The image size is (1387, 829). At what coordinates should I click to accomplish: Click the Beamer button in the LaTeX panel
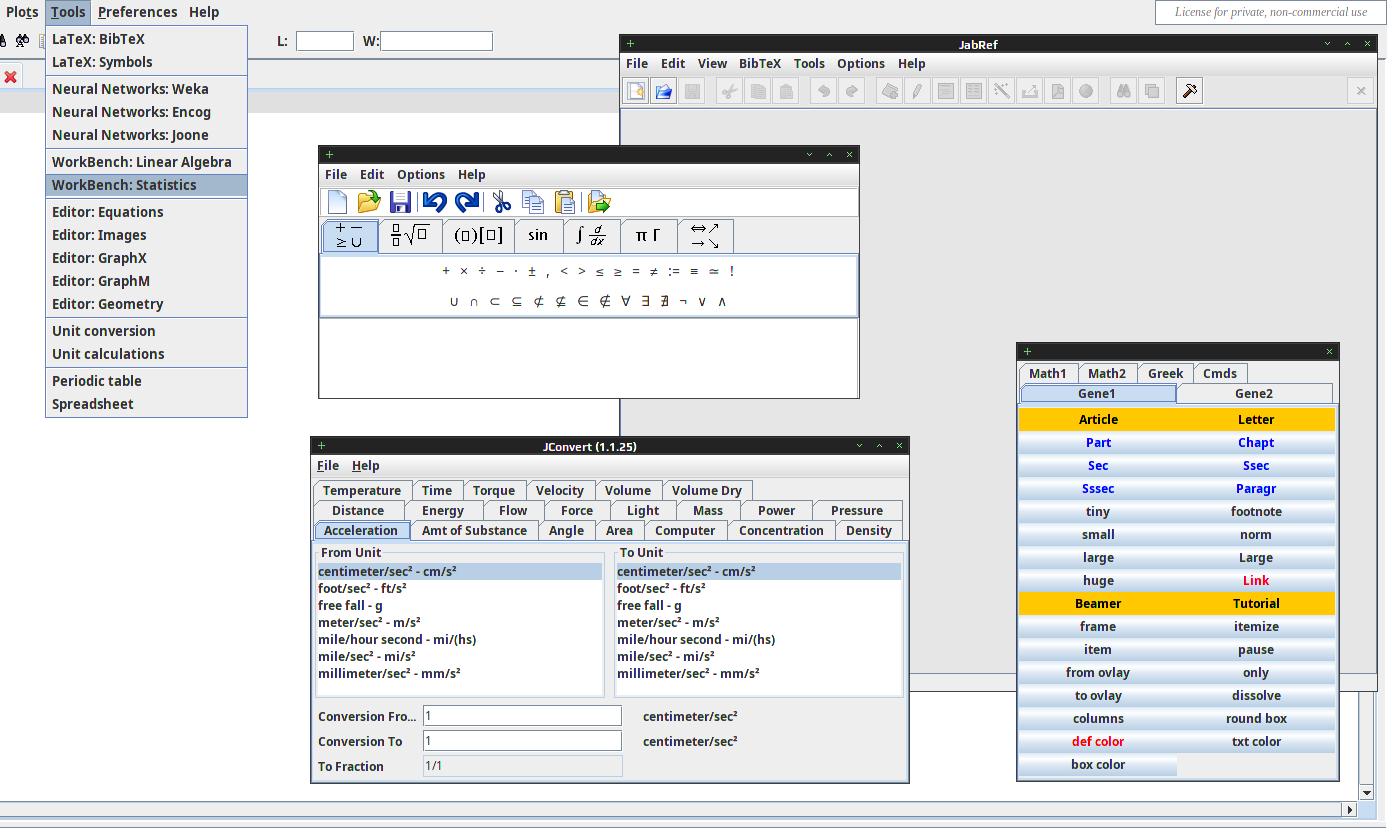click(x=1098, y=603)
